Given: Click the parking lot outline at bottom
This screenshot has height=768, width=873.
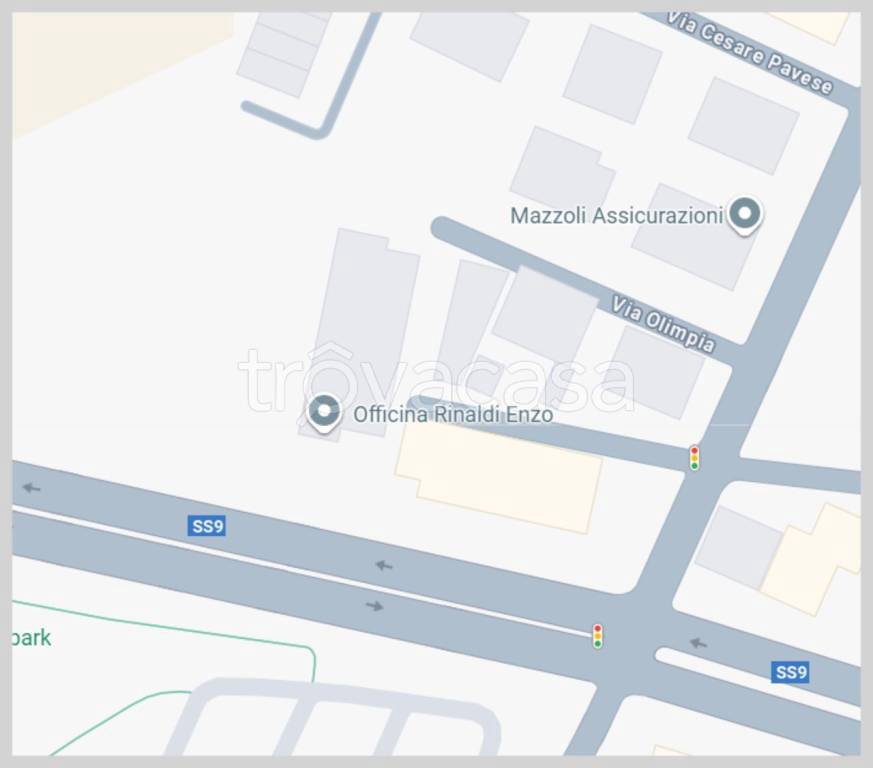Looking at the screenshot, I should point(333,717).
